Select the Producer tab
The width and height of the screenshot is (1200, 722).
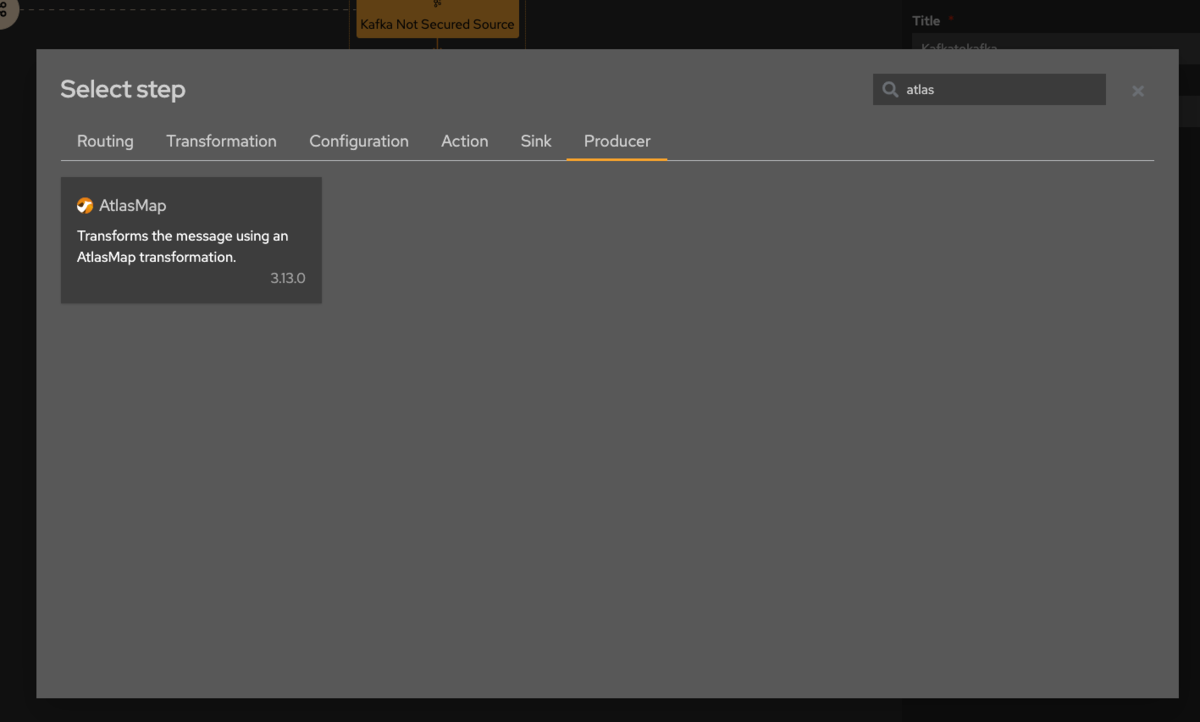(617, 141)
